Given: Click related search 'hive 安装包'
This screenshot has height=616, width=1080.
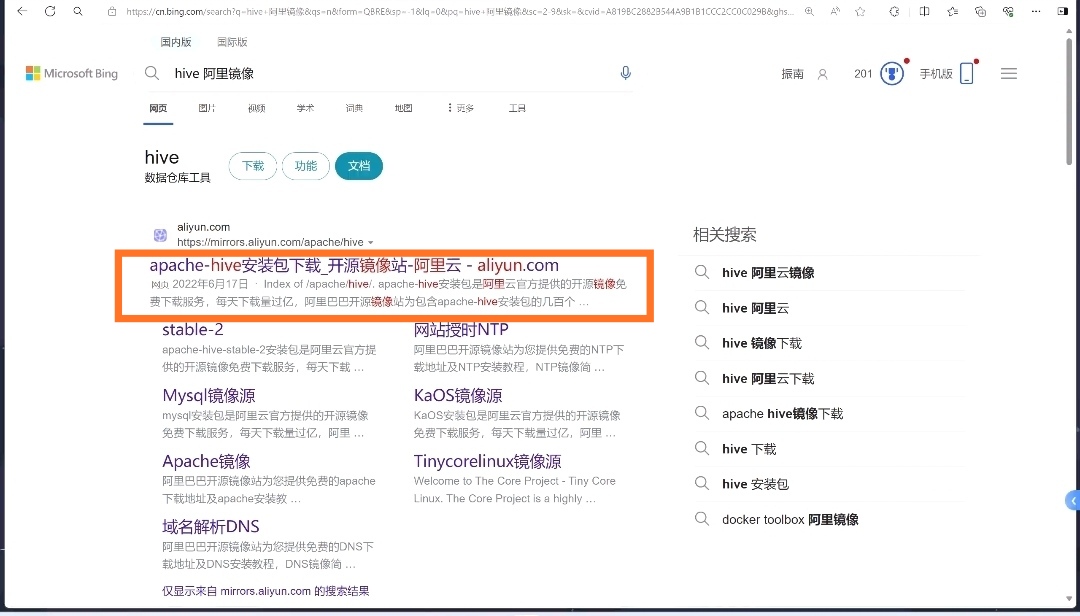Looking at the screenshot, I should tap(756, 484).
